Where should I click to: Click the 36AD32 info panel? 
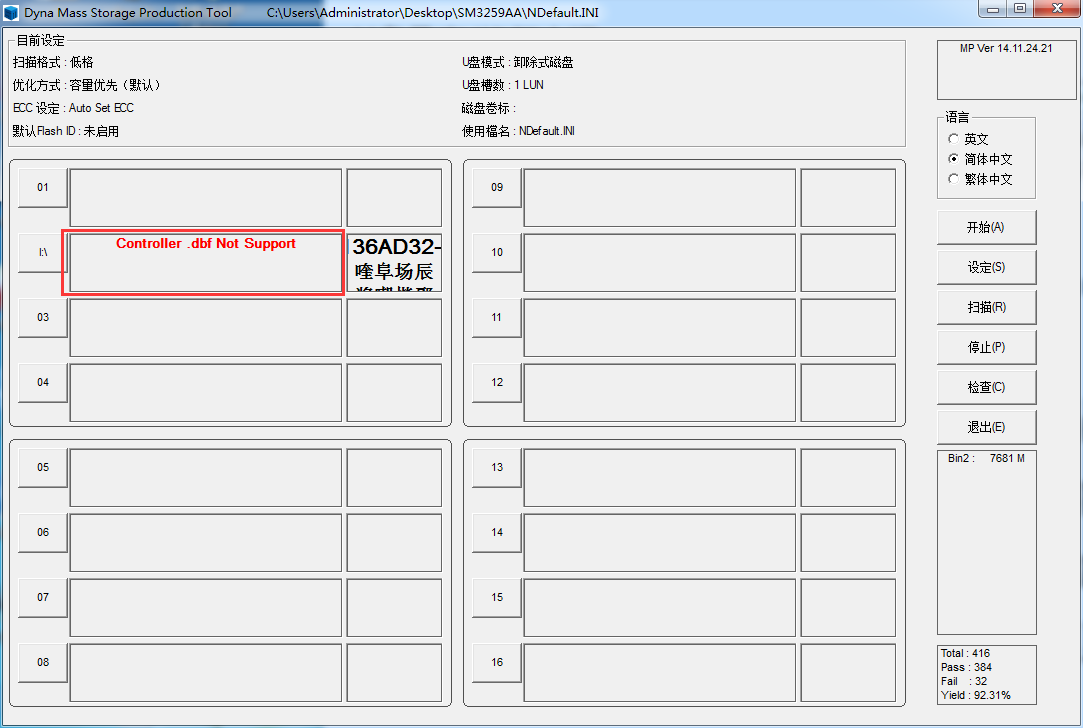pyautogui.click(x=394, y=262)
